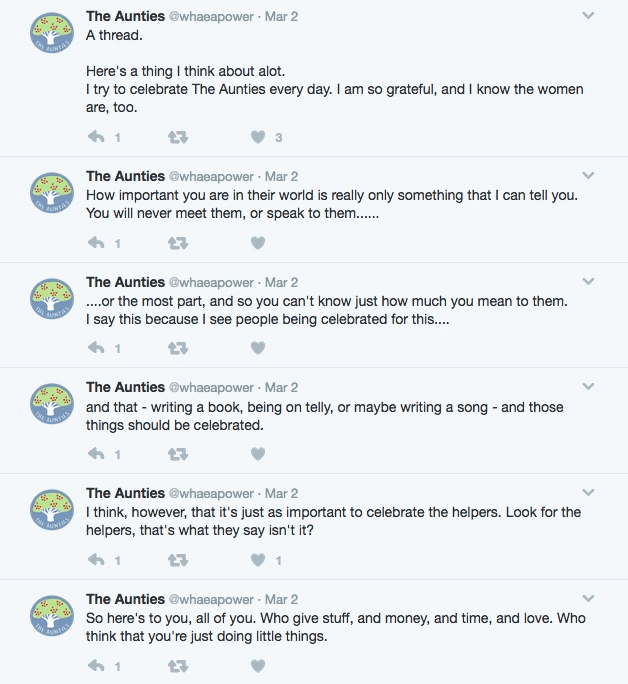Reply to '....or the most part' tweet
The width and height of the screenshot is (628, 684).
pyautogui.click(x=97, y=348)
